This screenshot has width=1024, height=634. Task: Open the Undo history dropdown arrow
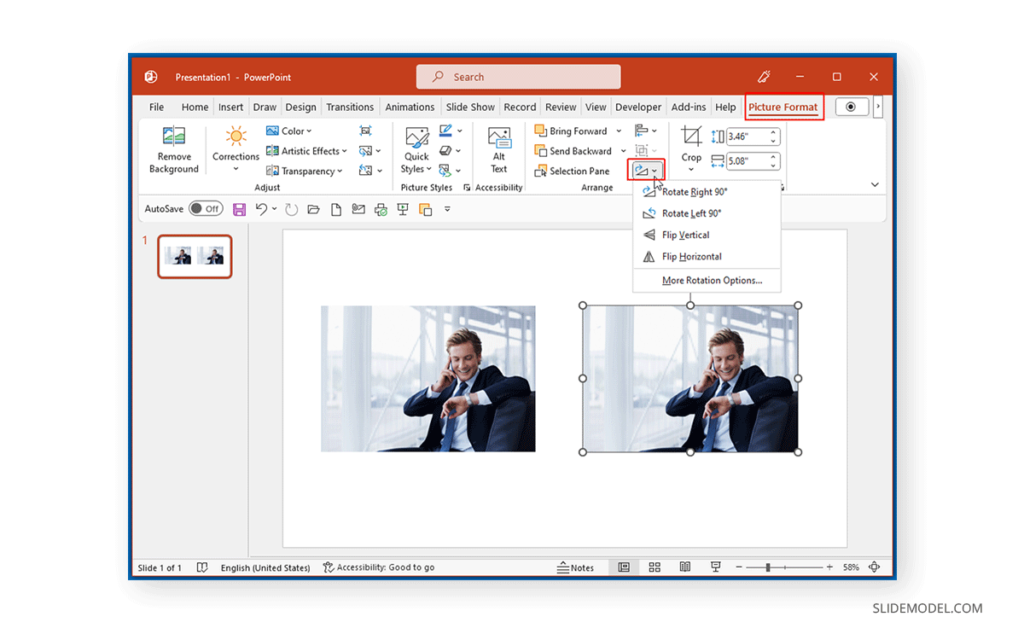[274, 209]
